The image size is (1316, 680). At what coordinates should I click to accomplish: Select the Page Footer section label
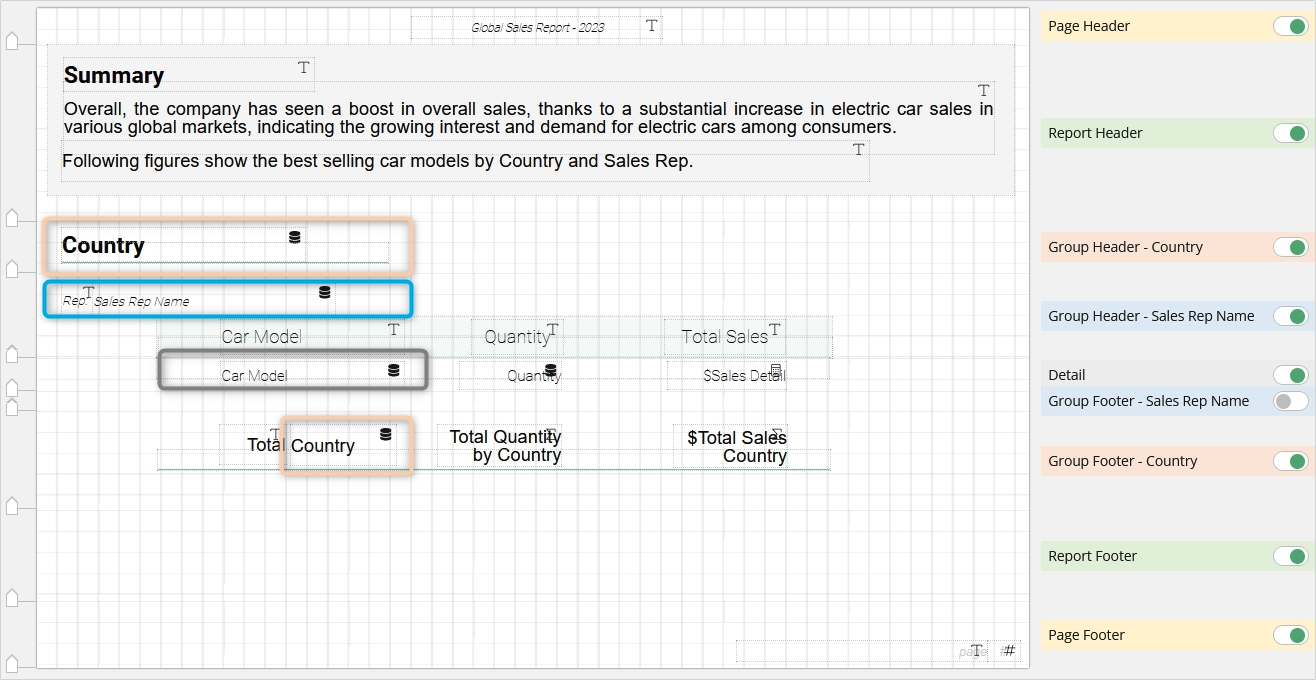click(x=1086, y=635)
